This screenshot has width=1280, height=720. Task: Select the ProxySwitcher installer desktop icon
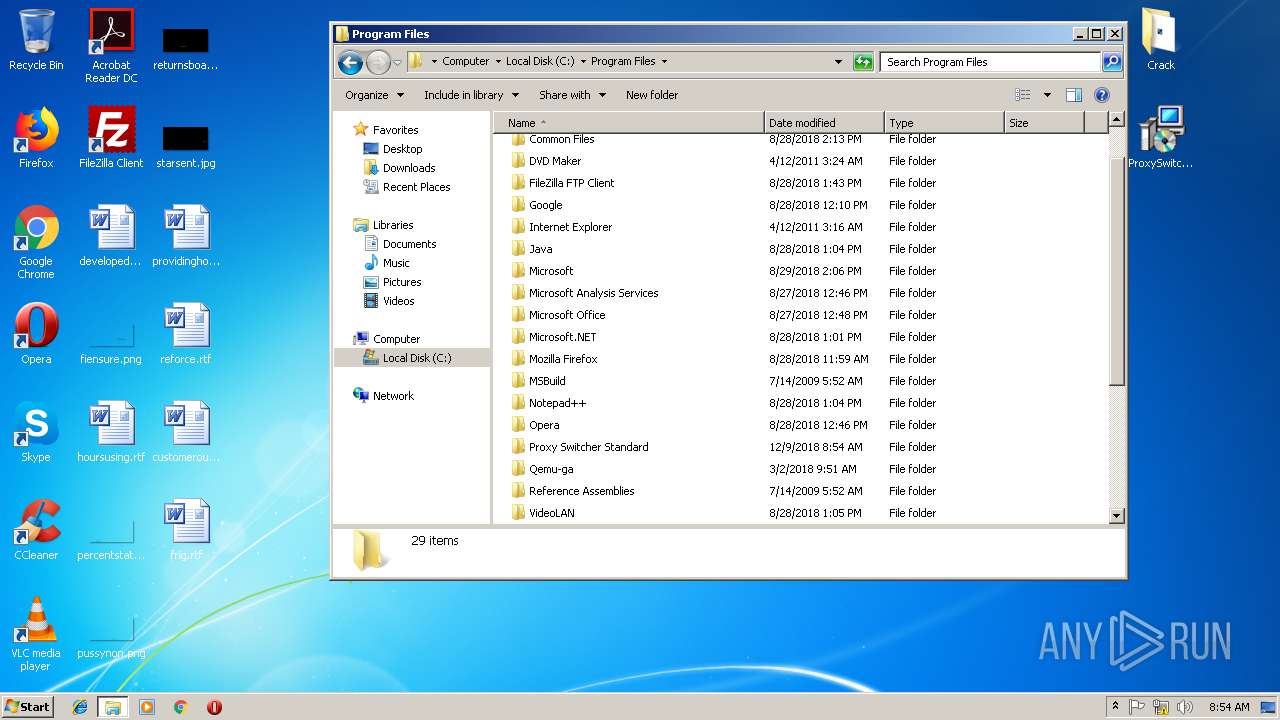coord(1160,138)
